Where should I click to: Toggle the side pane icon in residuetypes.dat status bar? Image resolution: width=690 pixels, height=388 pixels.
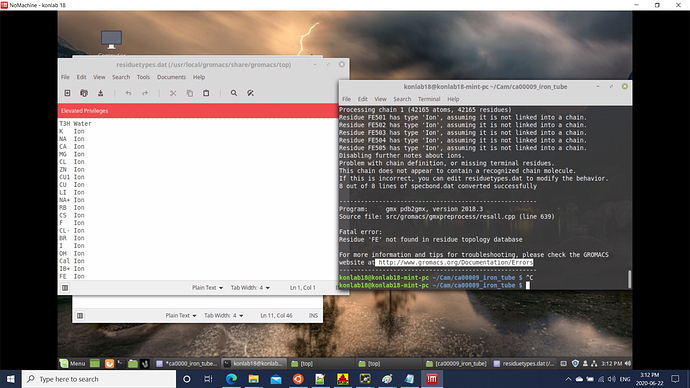pos(65,288)
